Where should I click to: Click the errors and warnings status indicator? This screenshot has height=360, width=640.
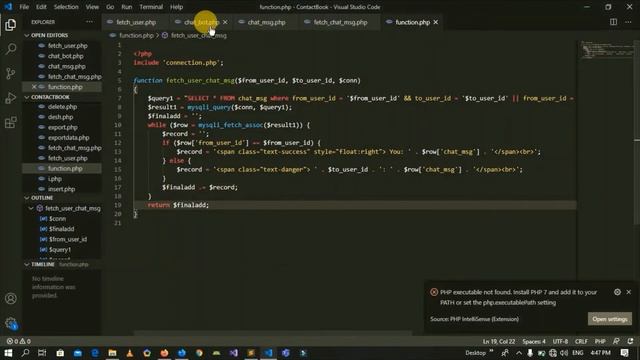tap(18, 341)
